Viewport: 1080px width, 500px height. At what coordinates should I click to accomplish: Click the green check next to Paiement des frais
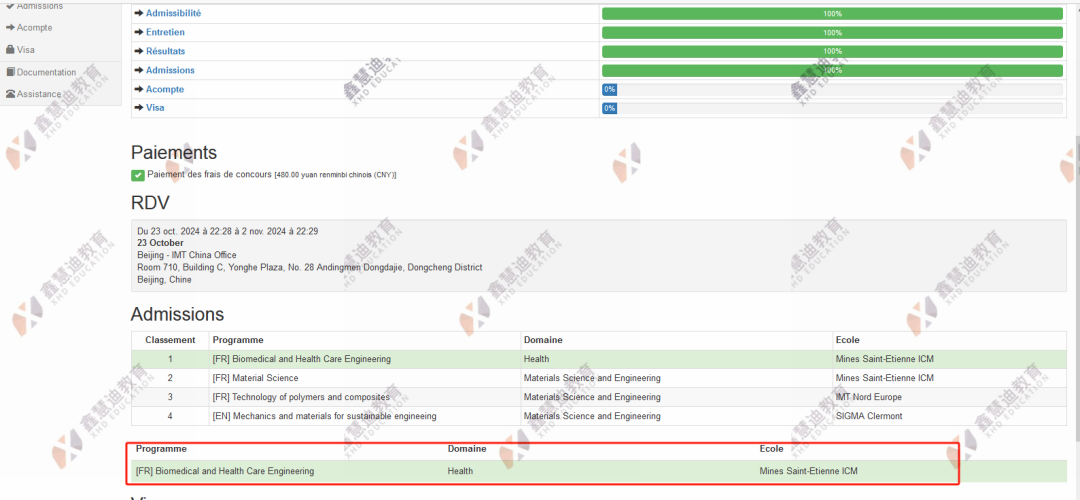(138, 175)
